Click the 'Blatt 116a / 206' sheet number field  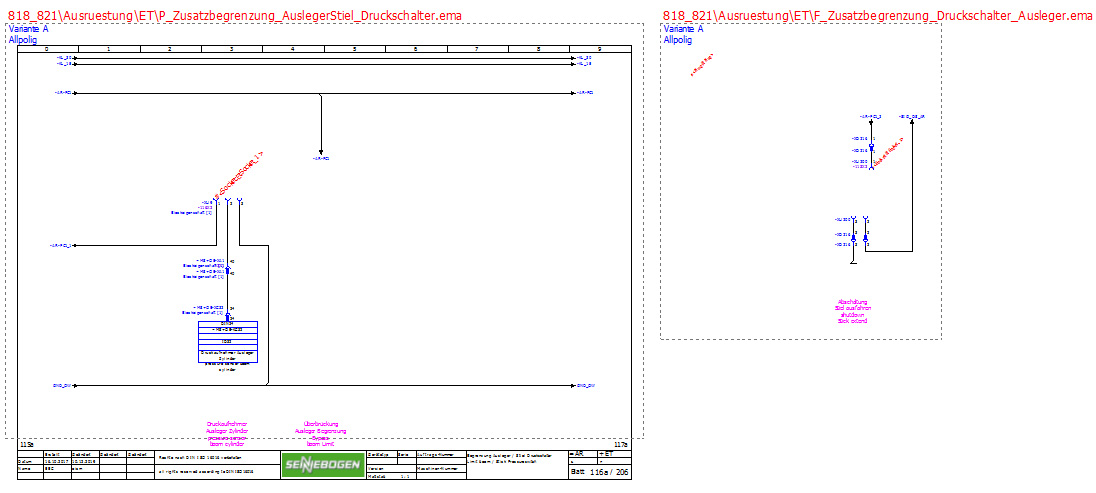(x=598, y=471)
